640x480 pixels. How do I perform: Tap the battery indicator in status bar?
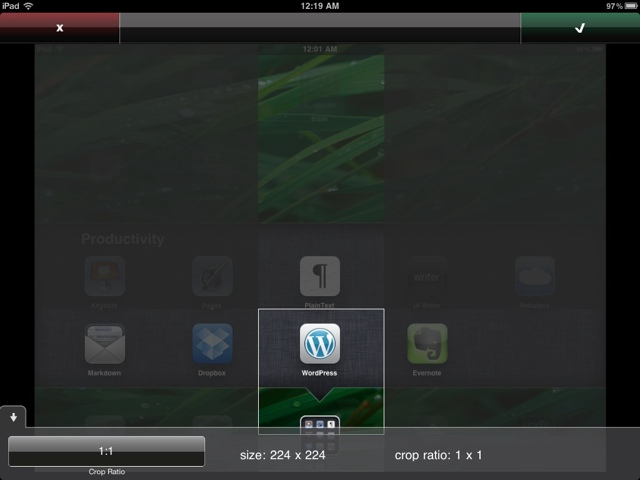point(631,6)
